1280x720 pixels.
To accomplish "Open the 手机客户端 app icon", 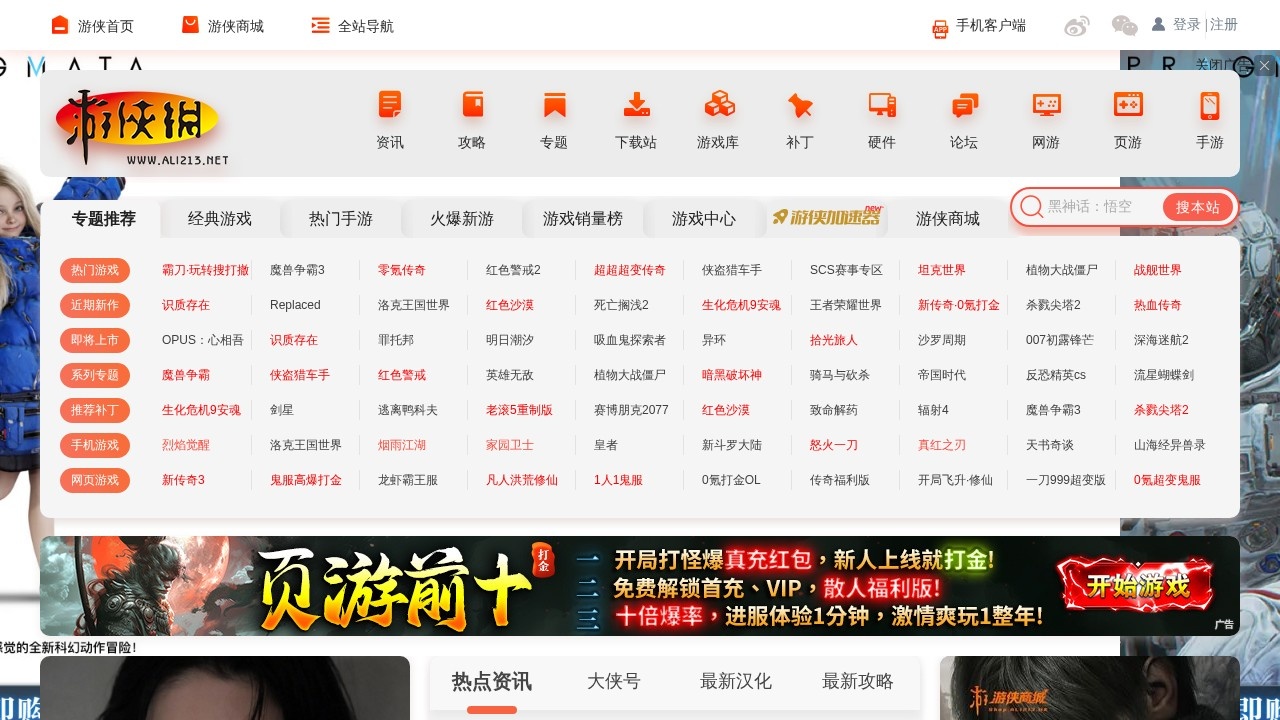I will [x=940, y=29].
